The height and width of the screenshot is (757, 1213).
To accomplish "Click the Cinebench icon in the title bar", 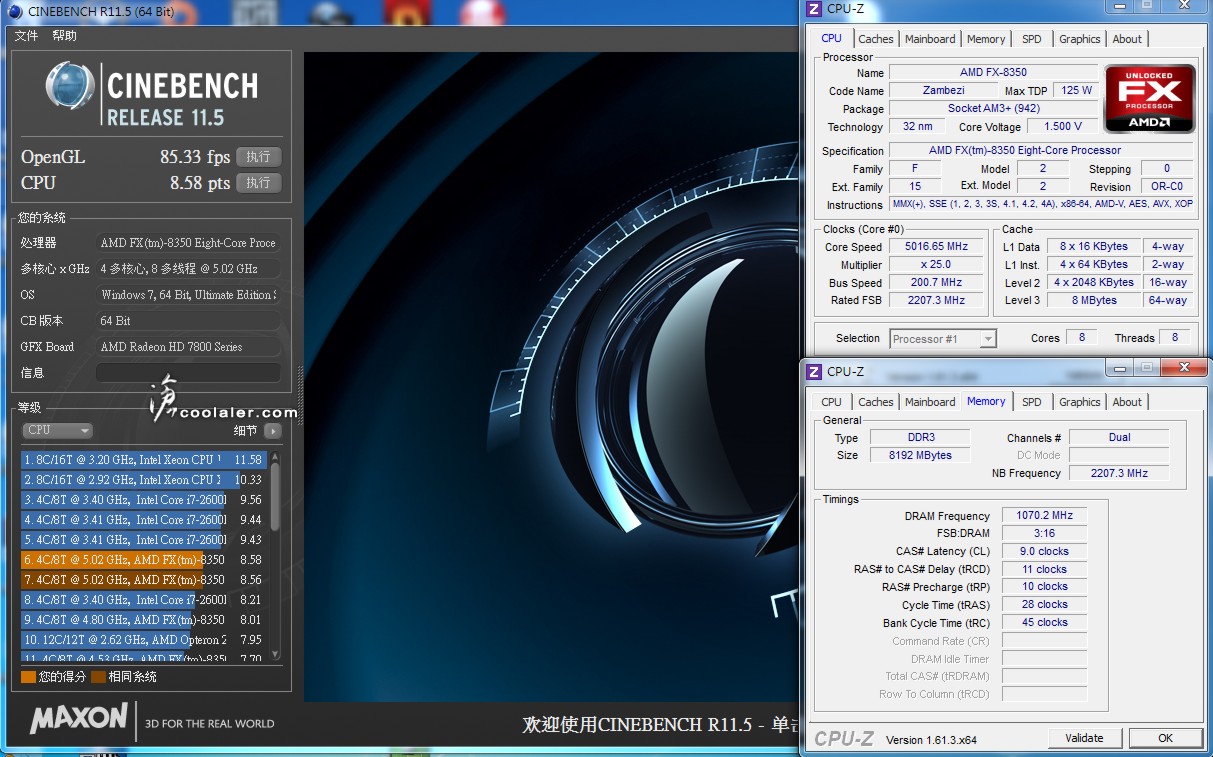I will click(x=15, y=12).
